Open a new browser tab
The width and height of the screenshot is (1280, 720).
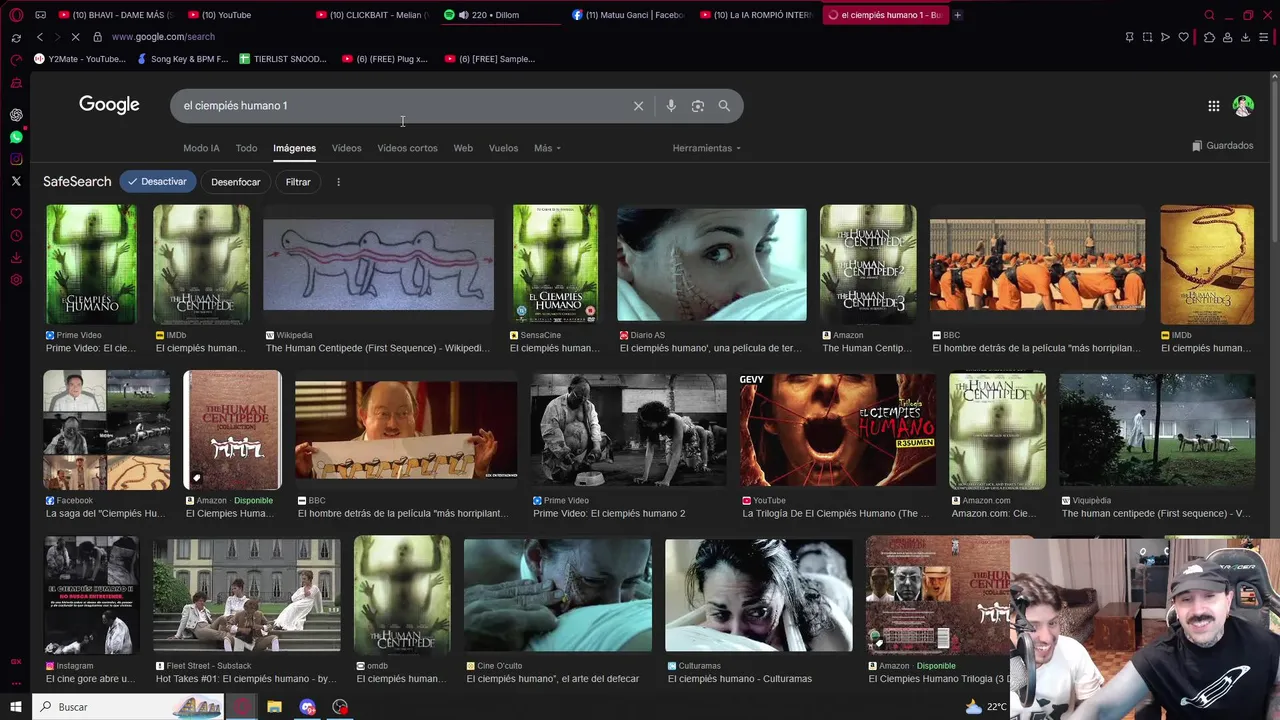[957, 15]
